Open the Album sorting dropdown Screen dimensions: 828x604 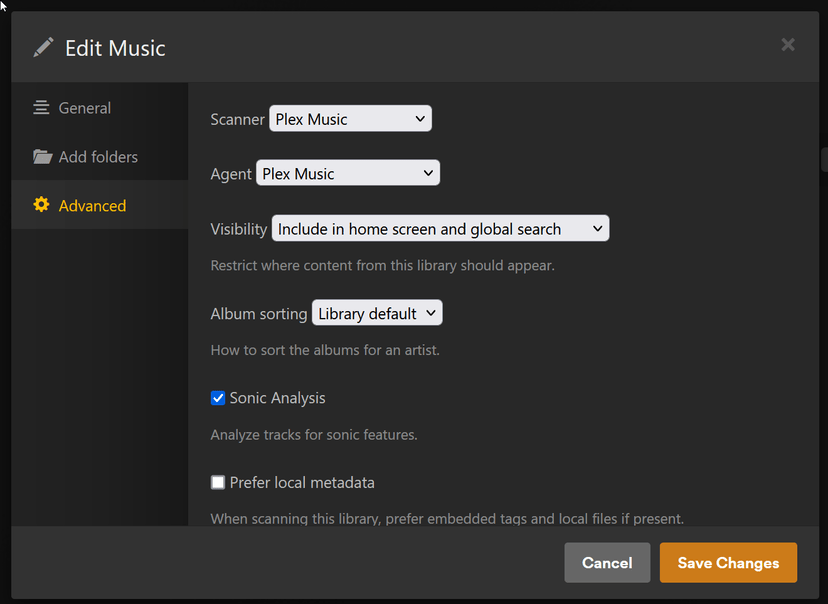377,314
